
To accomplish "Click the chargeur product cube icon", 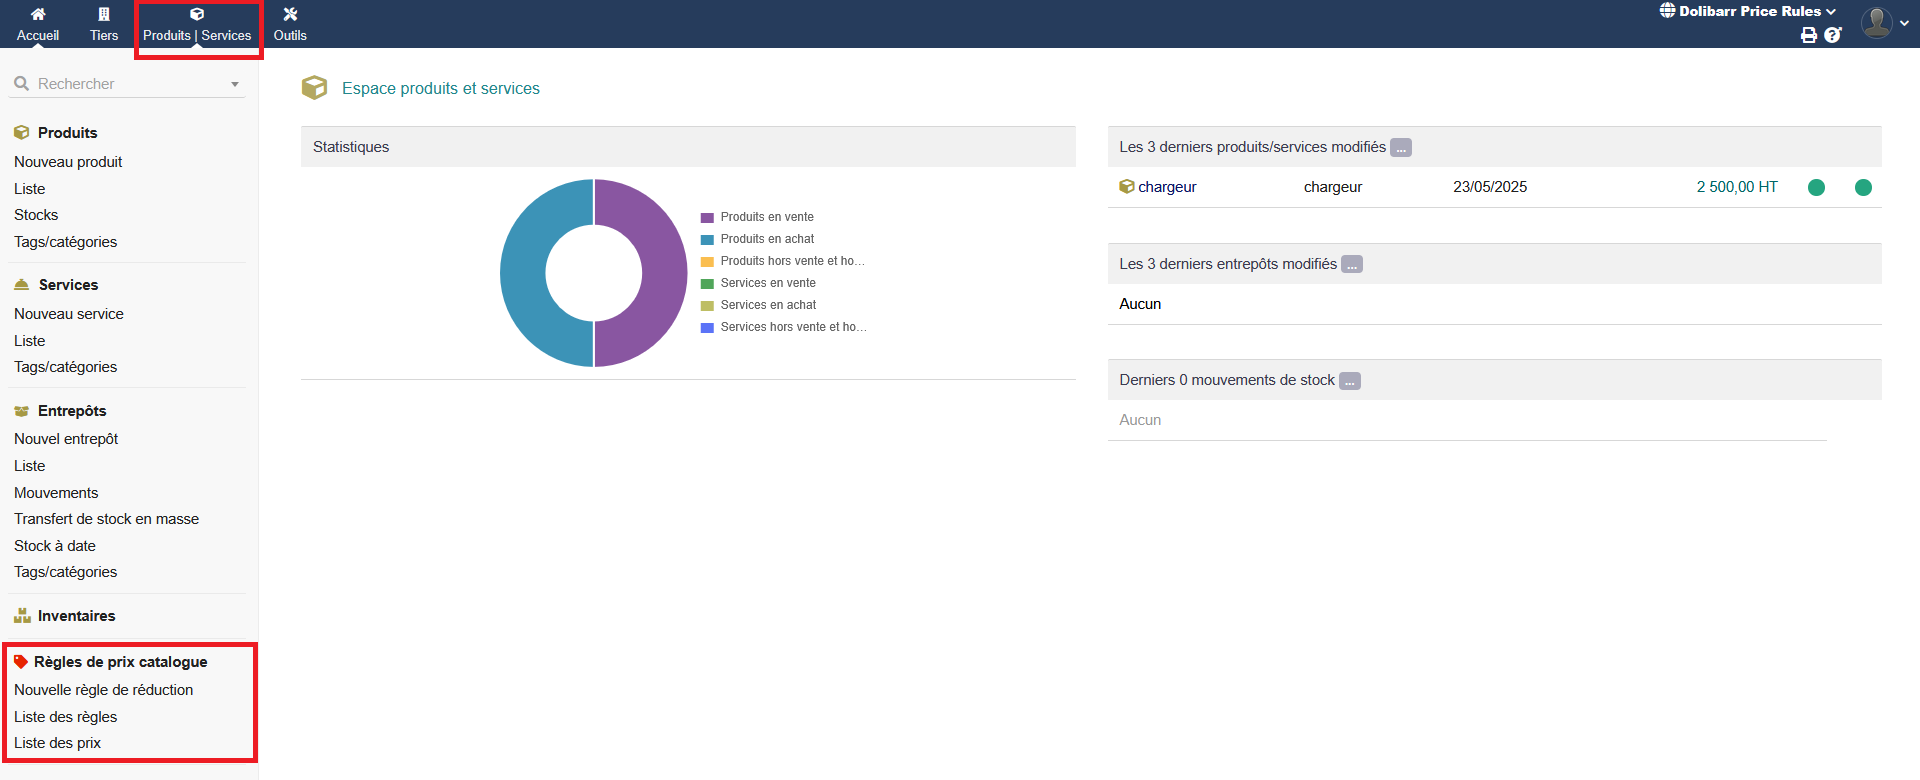I will click(x=1127, y=187).
